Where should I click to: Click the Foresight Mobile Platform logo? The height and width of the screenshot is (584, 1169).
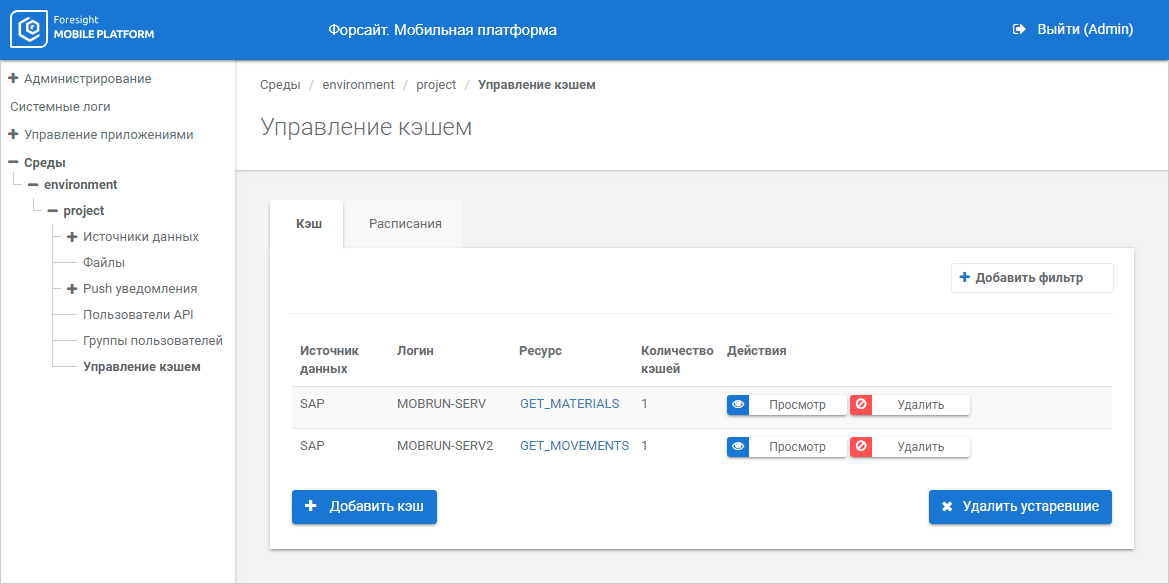click(82, 29)
